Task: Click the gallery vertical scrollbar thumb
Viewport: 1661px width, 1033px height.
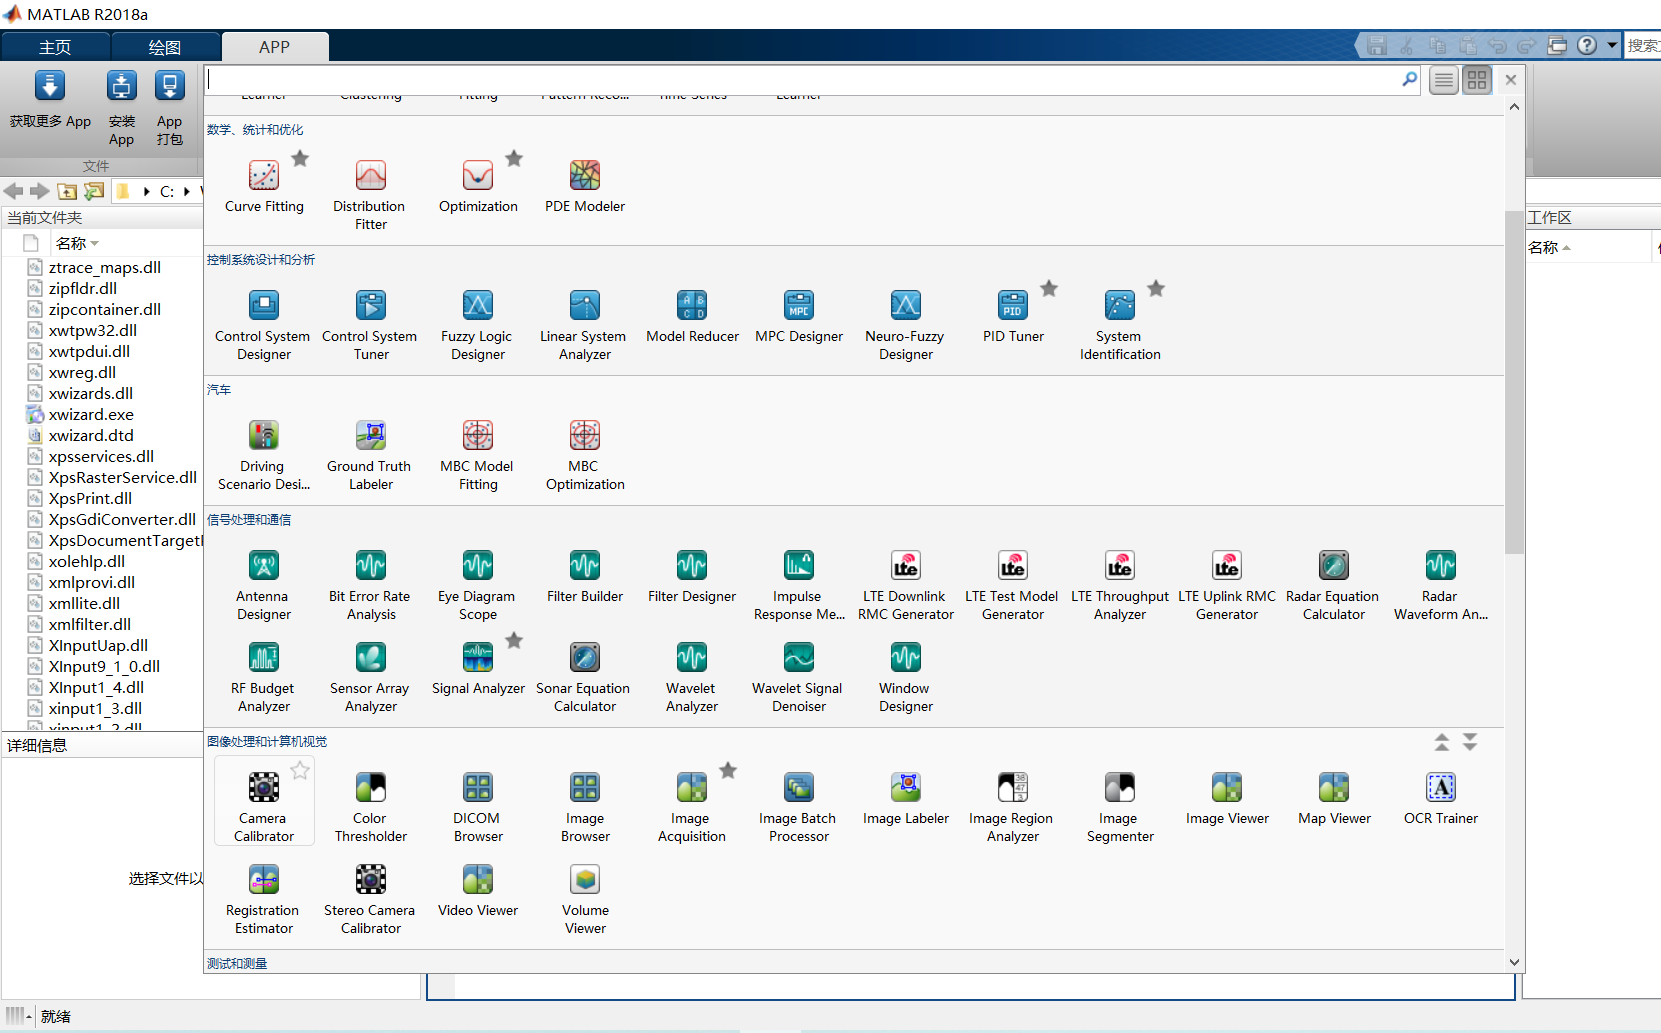Action: click(x=1514, y=382)
